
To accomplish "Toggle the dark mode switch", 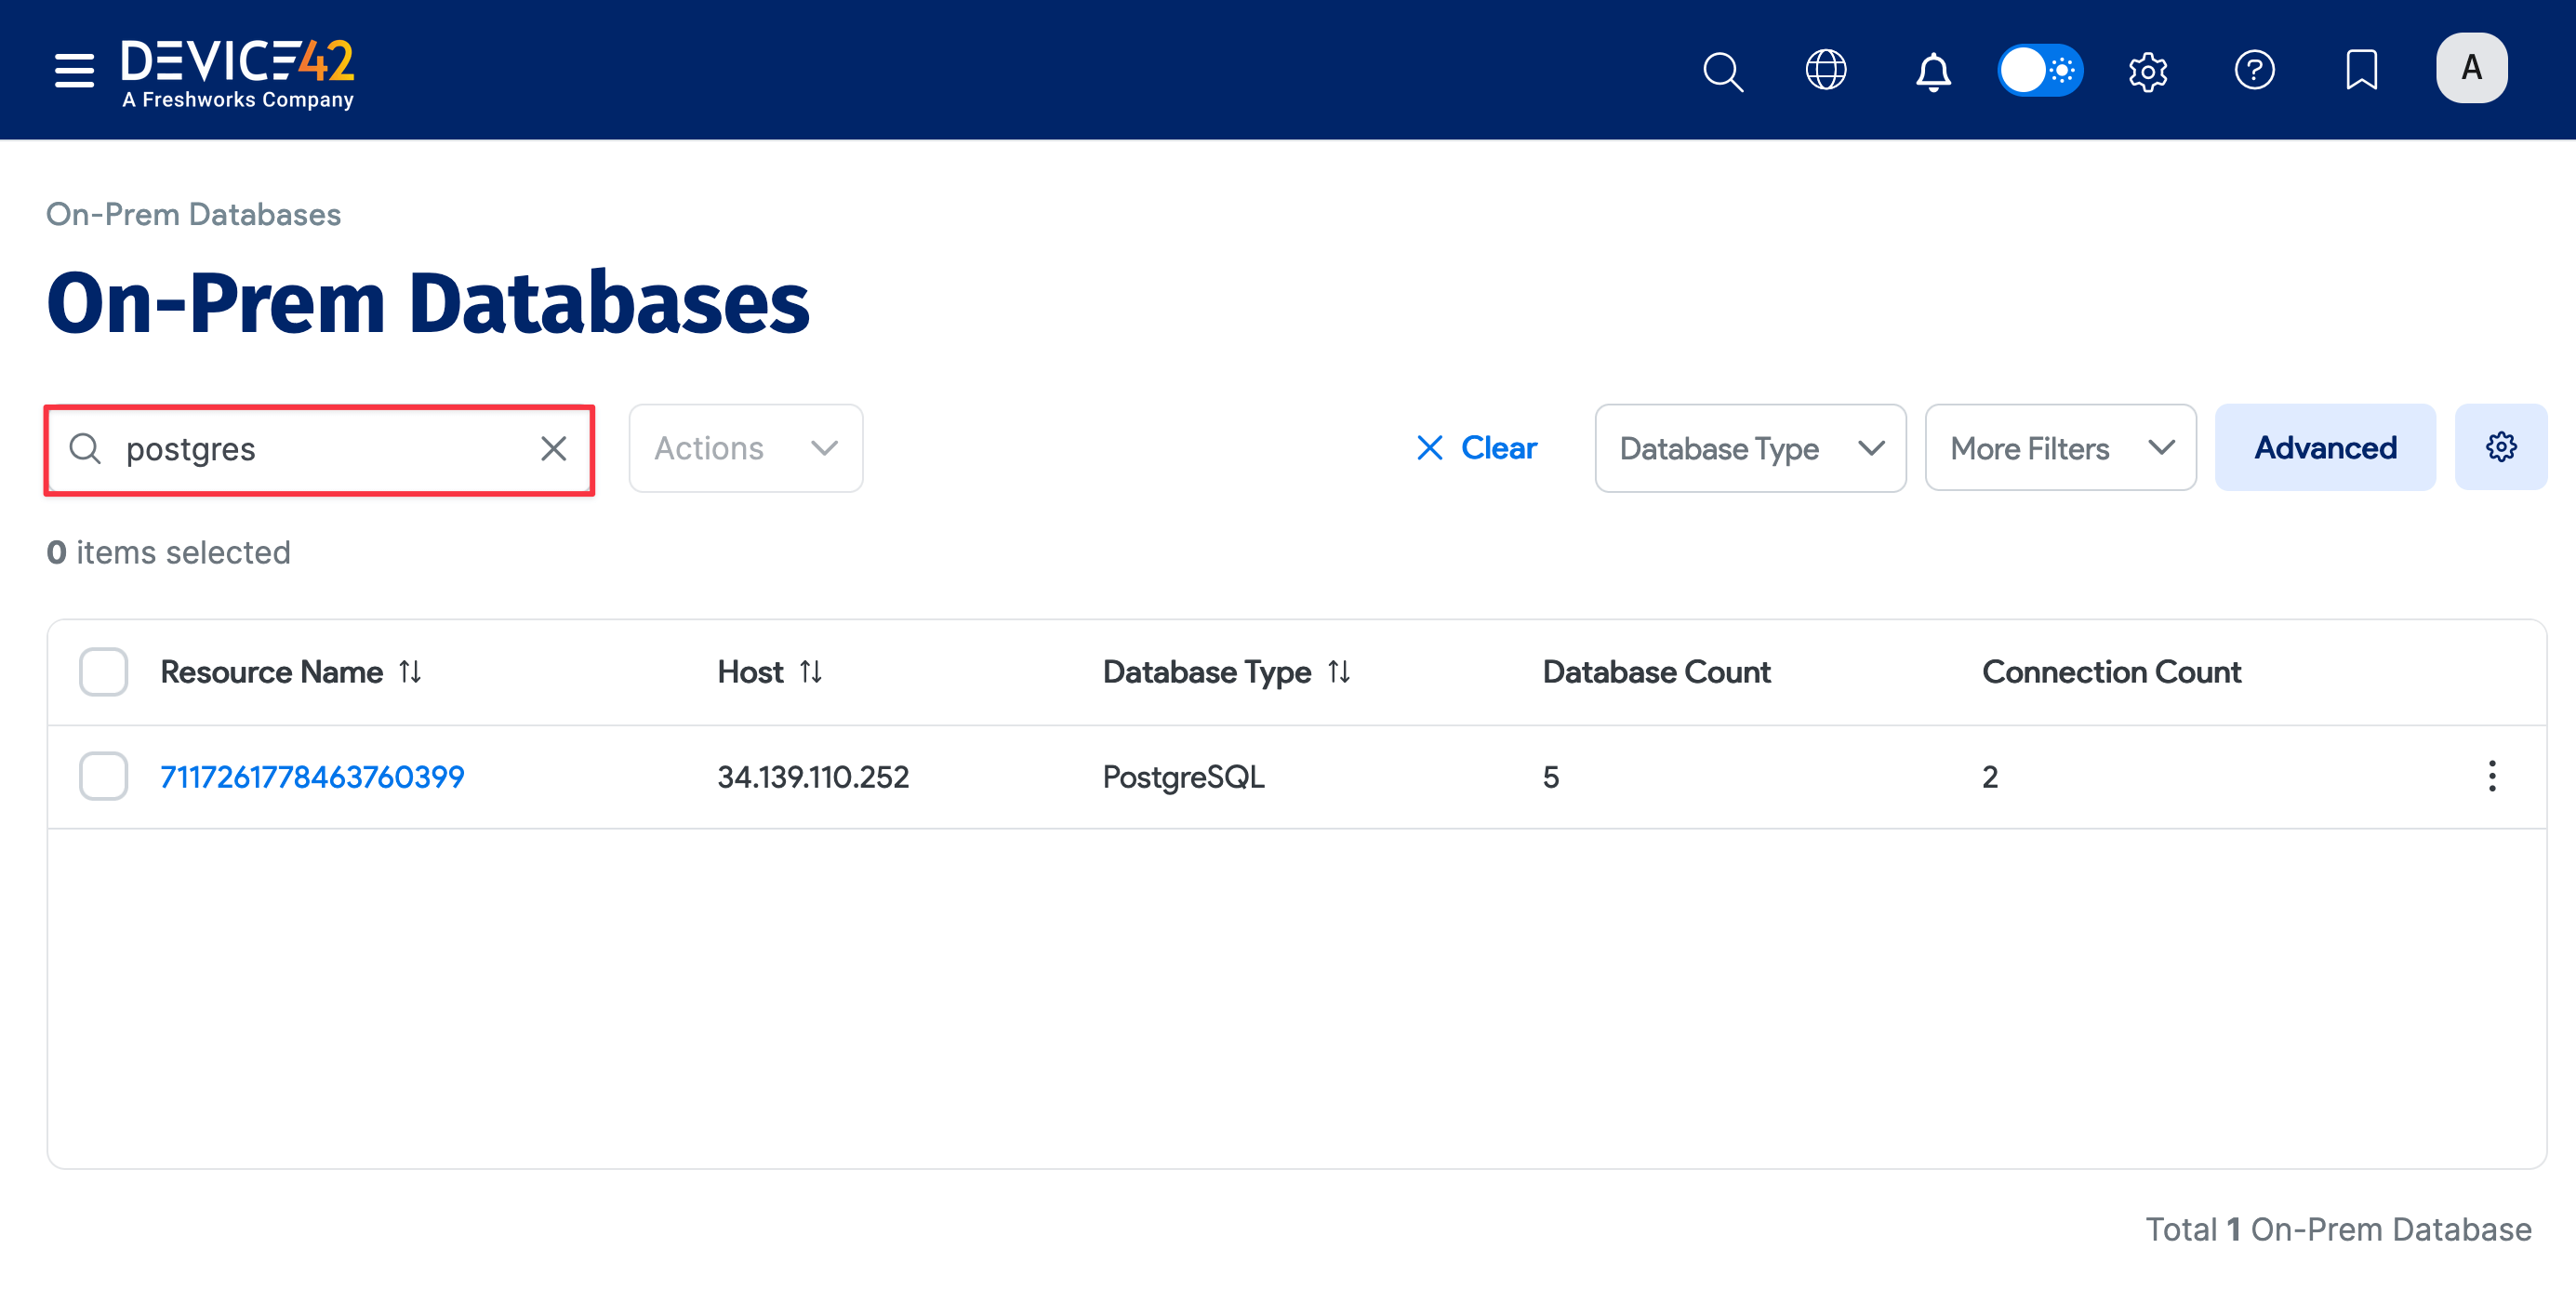I will tap(2040, 70).
